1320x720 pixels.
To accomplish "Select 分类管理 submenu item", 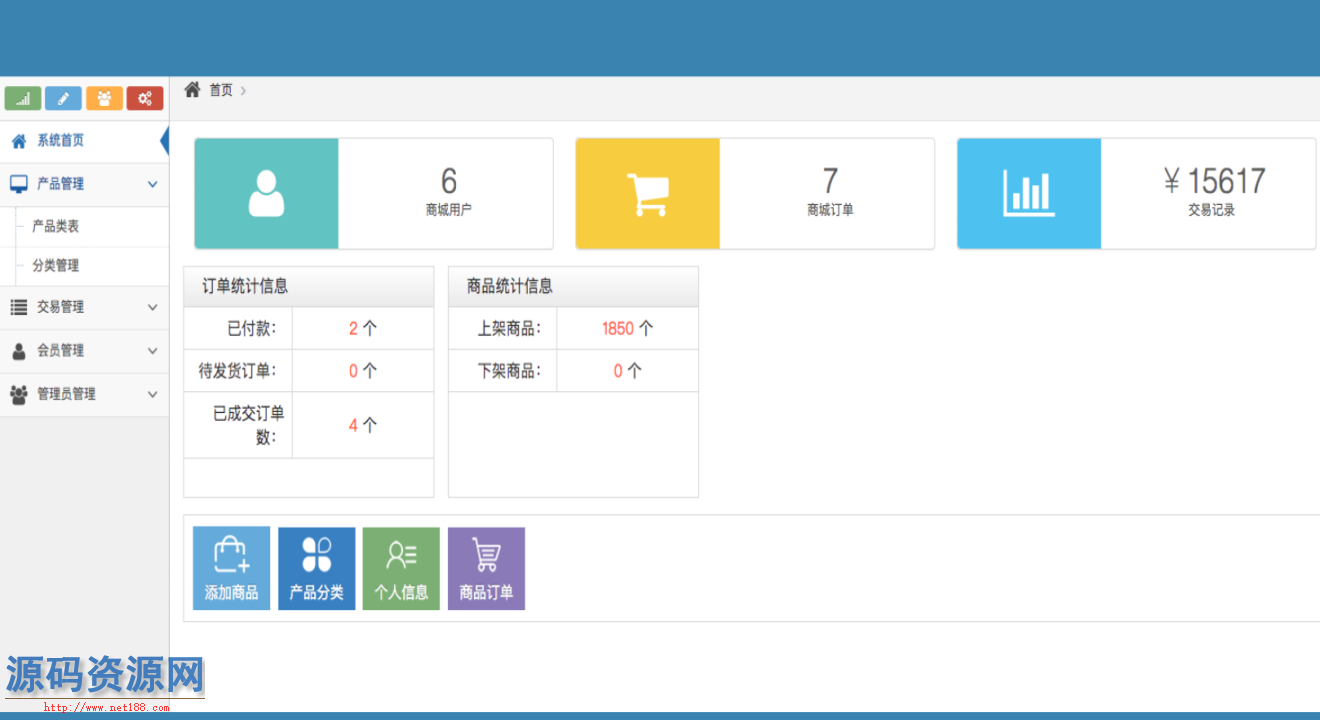I will 56,266.
